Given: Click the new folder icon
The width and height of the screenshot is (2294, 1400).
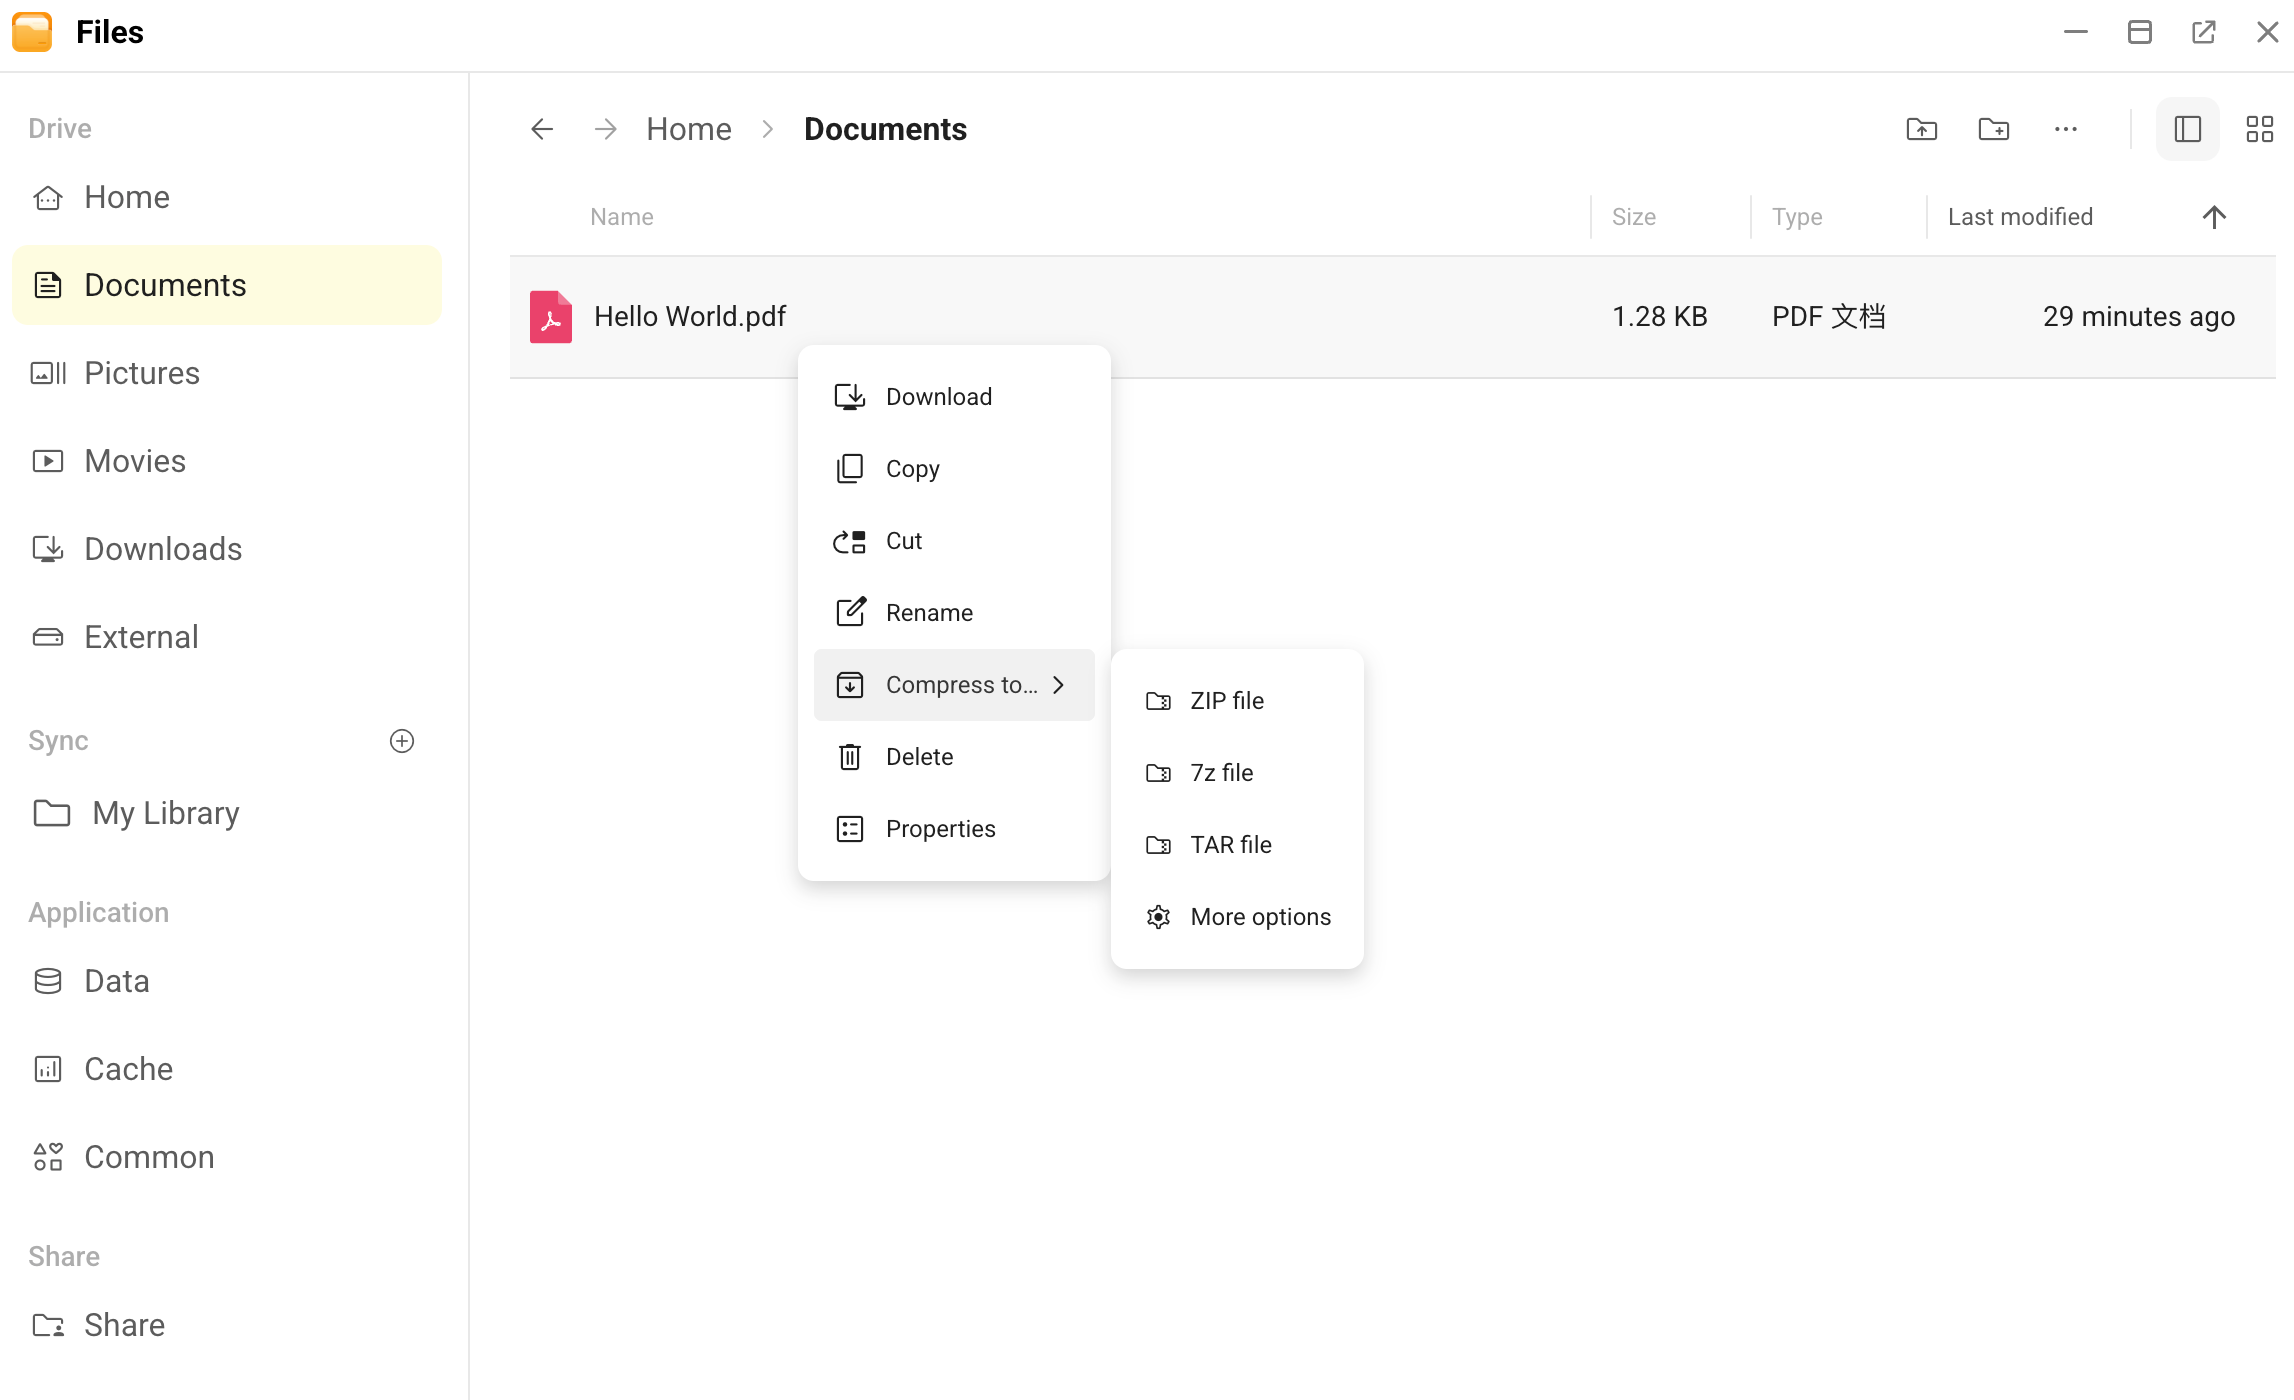Looking at the screenshot, I should point(1993,129).
